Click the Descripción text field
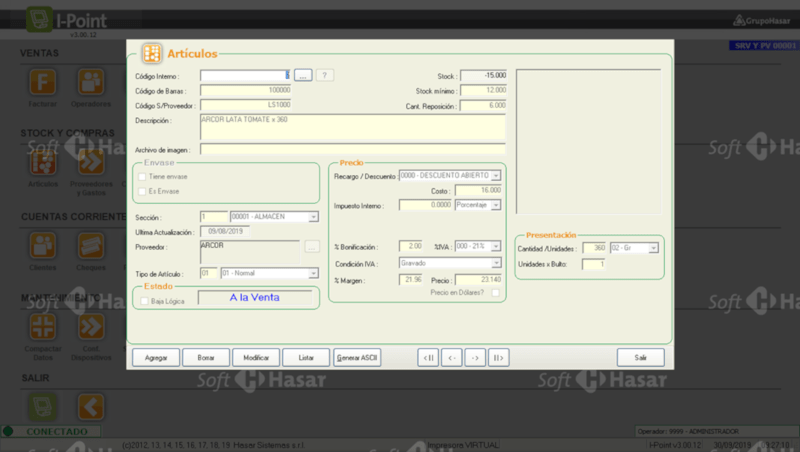Viewport: 800px width, 452px height. [352, 127]
